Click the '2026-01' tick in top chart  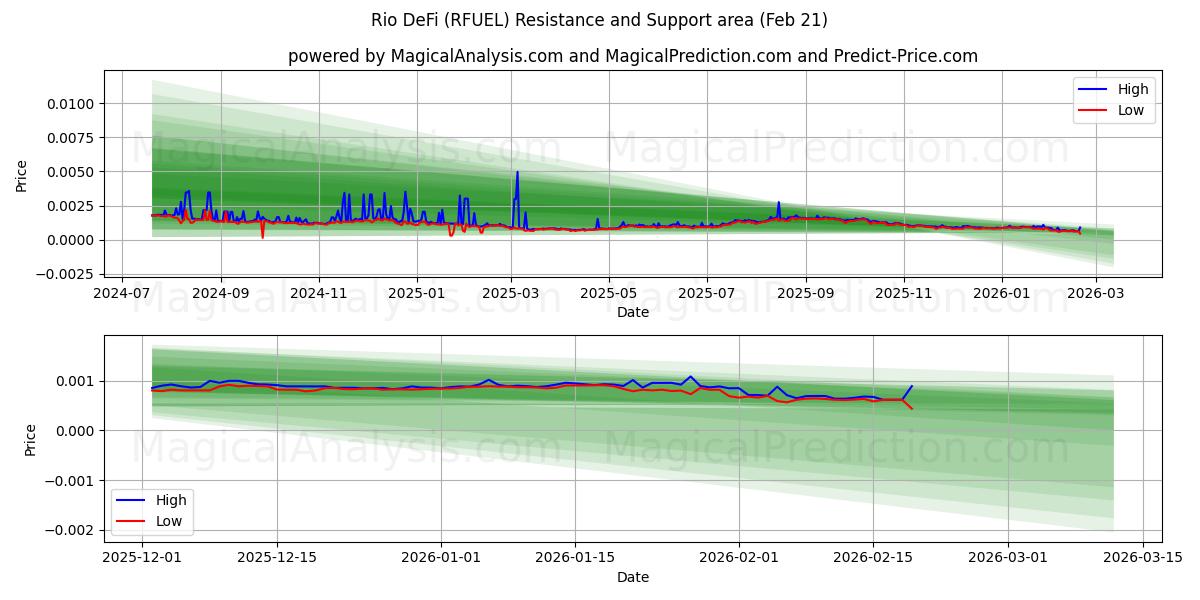pos(1002,293)
